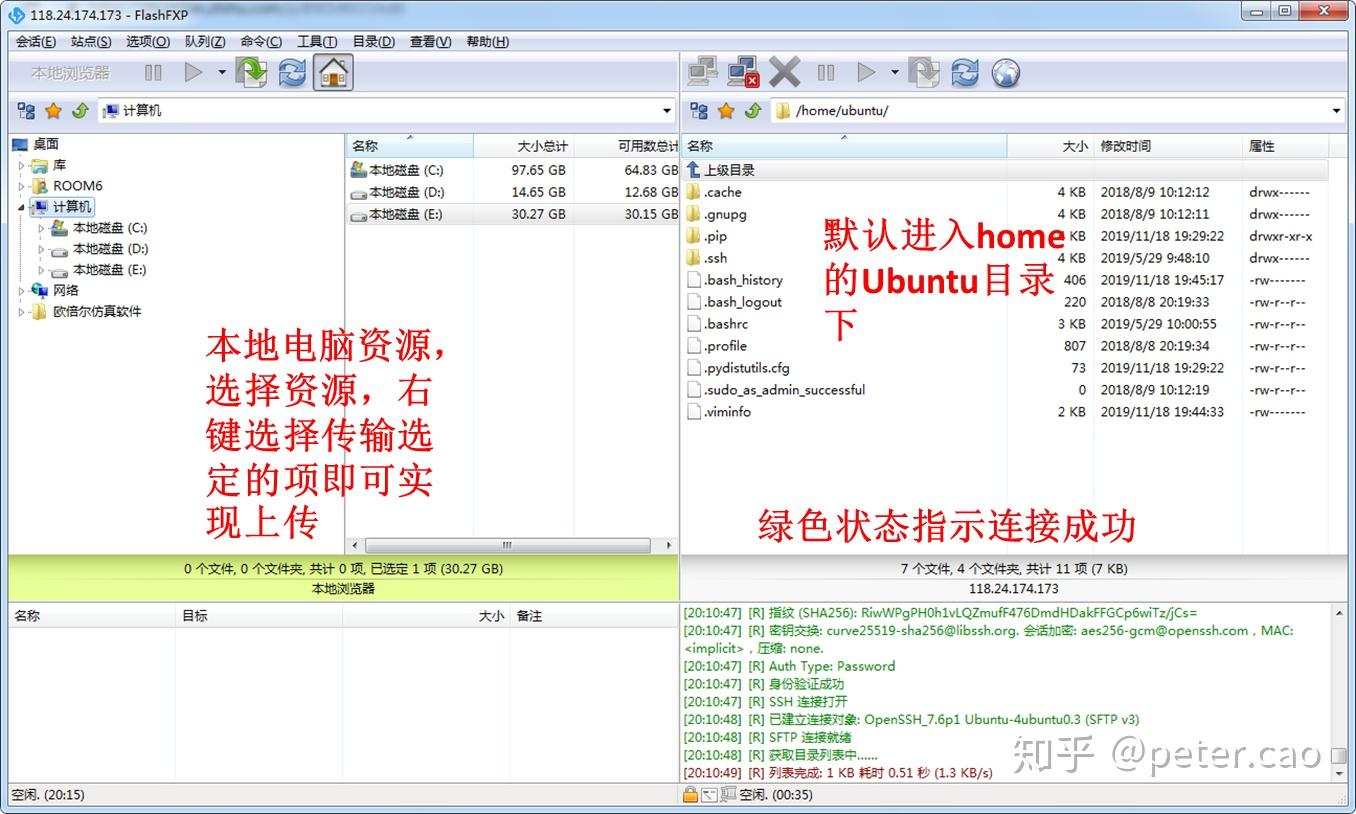The width and height of the screenshot is (1356, 814).
Task: Open the 选项(O) menu
Action: pos(148,41)
